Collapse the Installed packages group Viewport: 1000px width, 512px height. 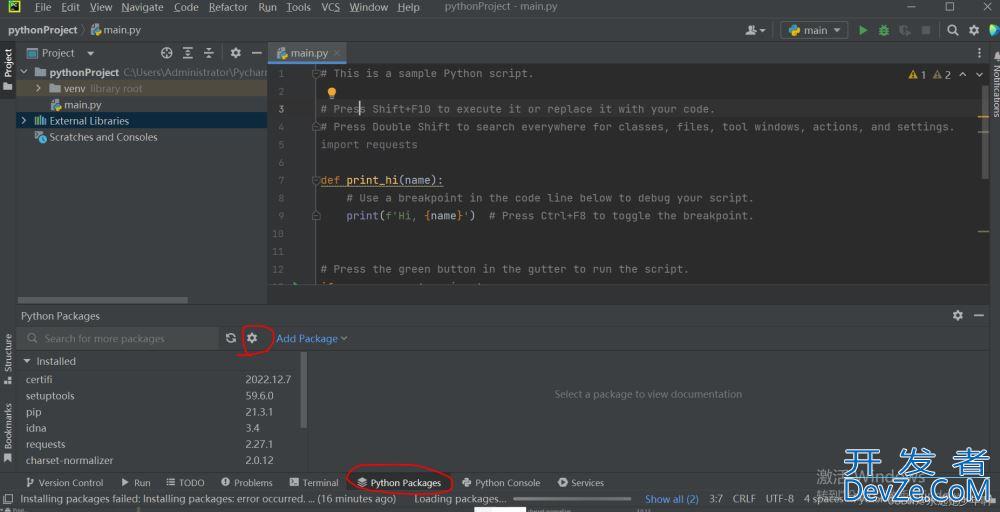(27, 361)
